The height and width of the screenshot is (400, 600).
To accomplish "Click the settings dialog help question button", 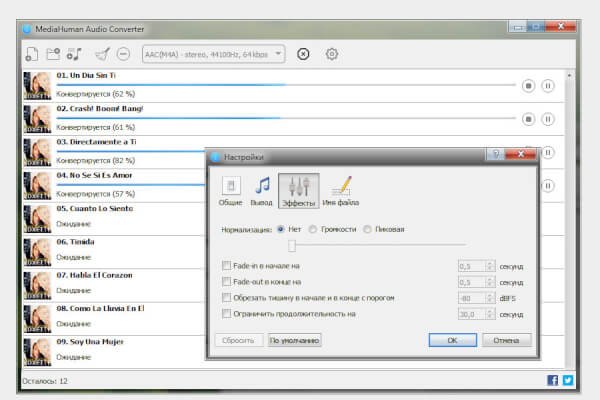I will (x=496, y=154).
